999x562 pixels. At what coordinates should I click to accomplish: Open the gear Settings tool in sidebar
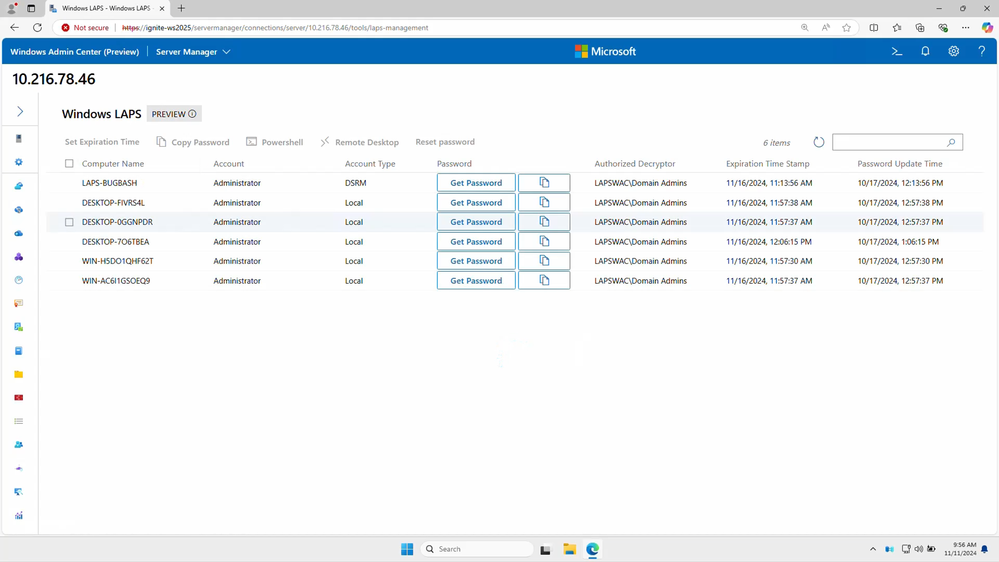tap(18, 162)
